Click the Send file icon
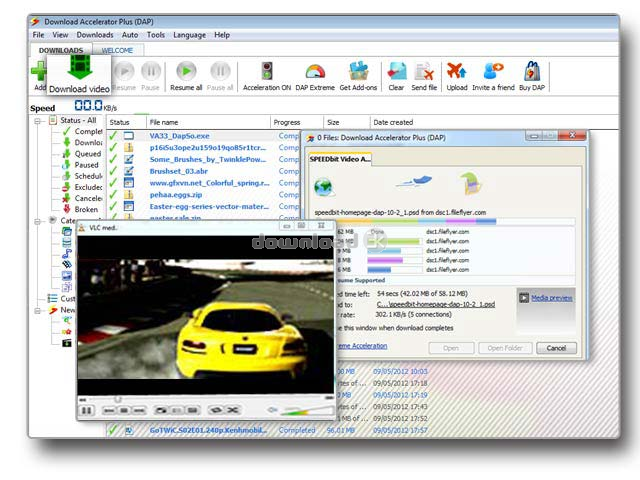The image size is (640, 480). point(424,72)
